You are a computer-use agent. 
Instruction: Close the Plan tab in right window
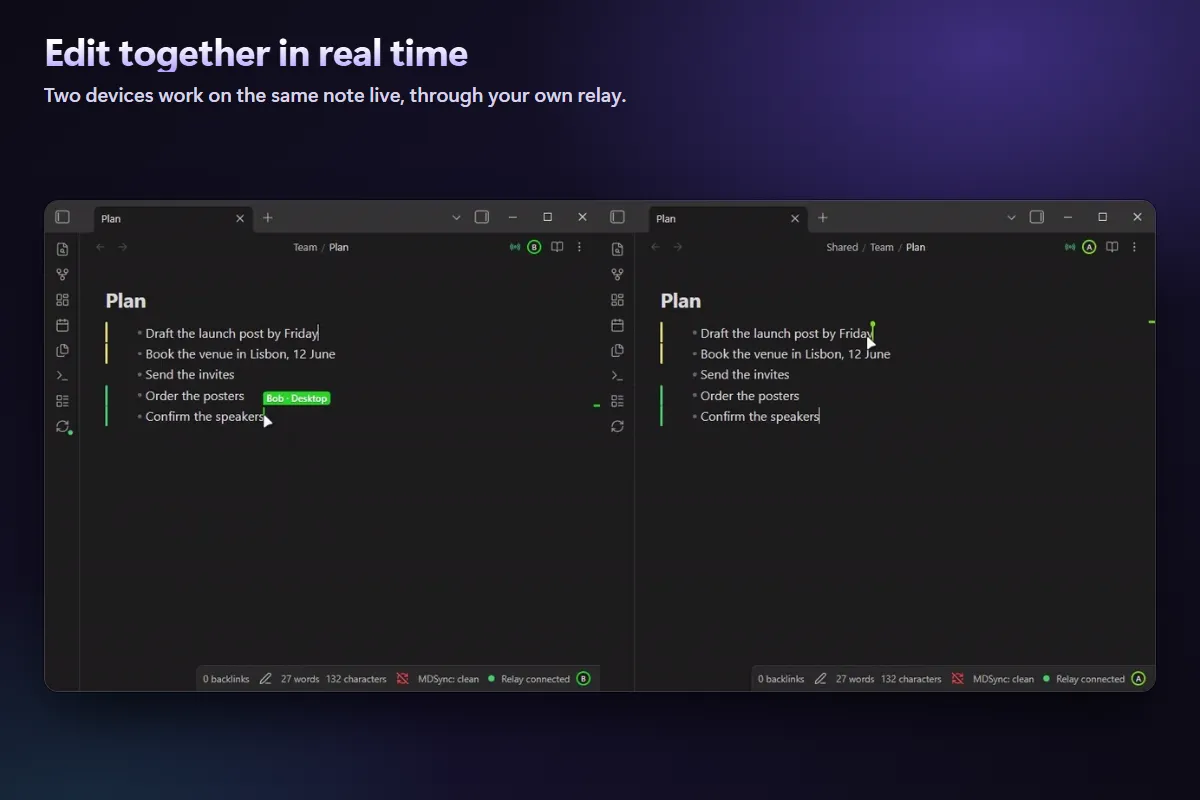(795, 218)
